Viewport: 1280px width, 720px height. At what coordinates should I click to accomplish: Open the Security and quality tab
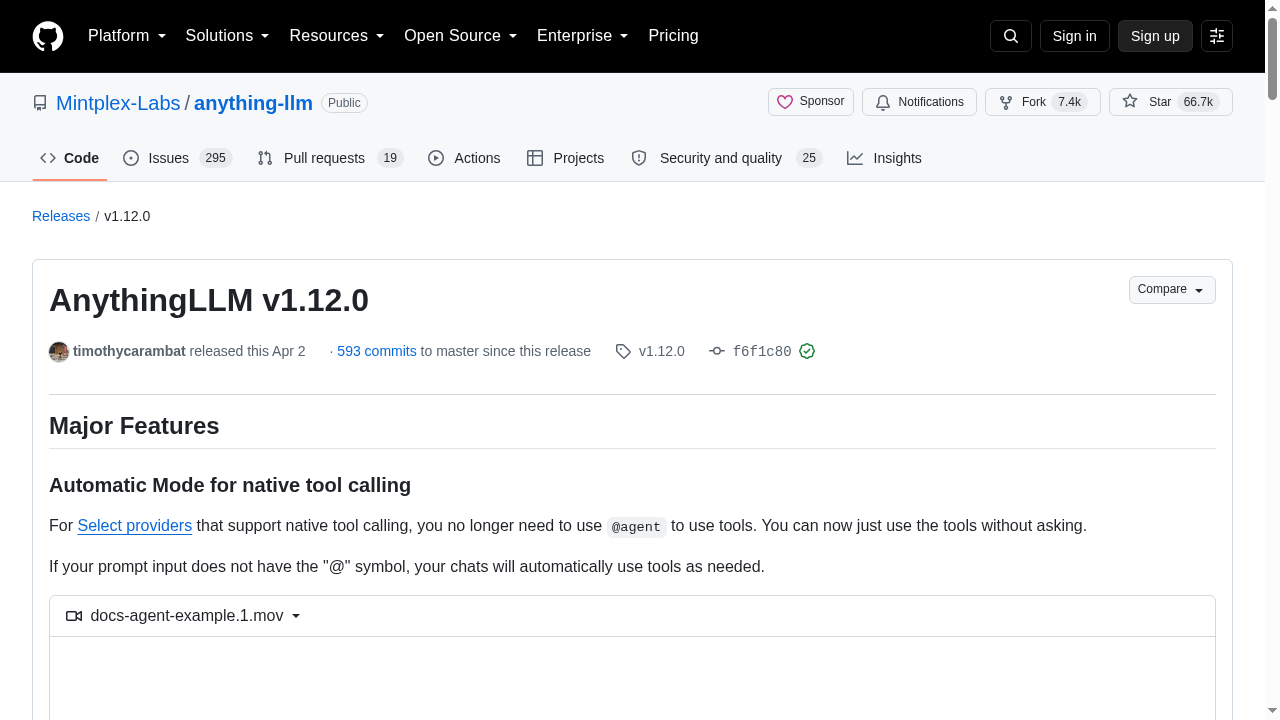click(726, 158)
